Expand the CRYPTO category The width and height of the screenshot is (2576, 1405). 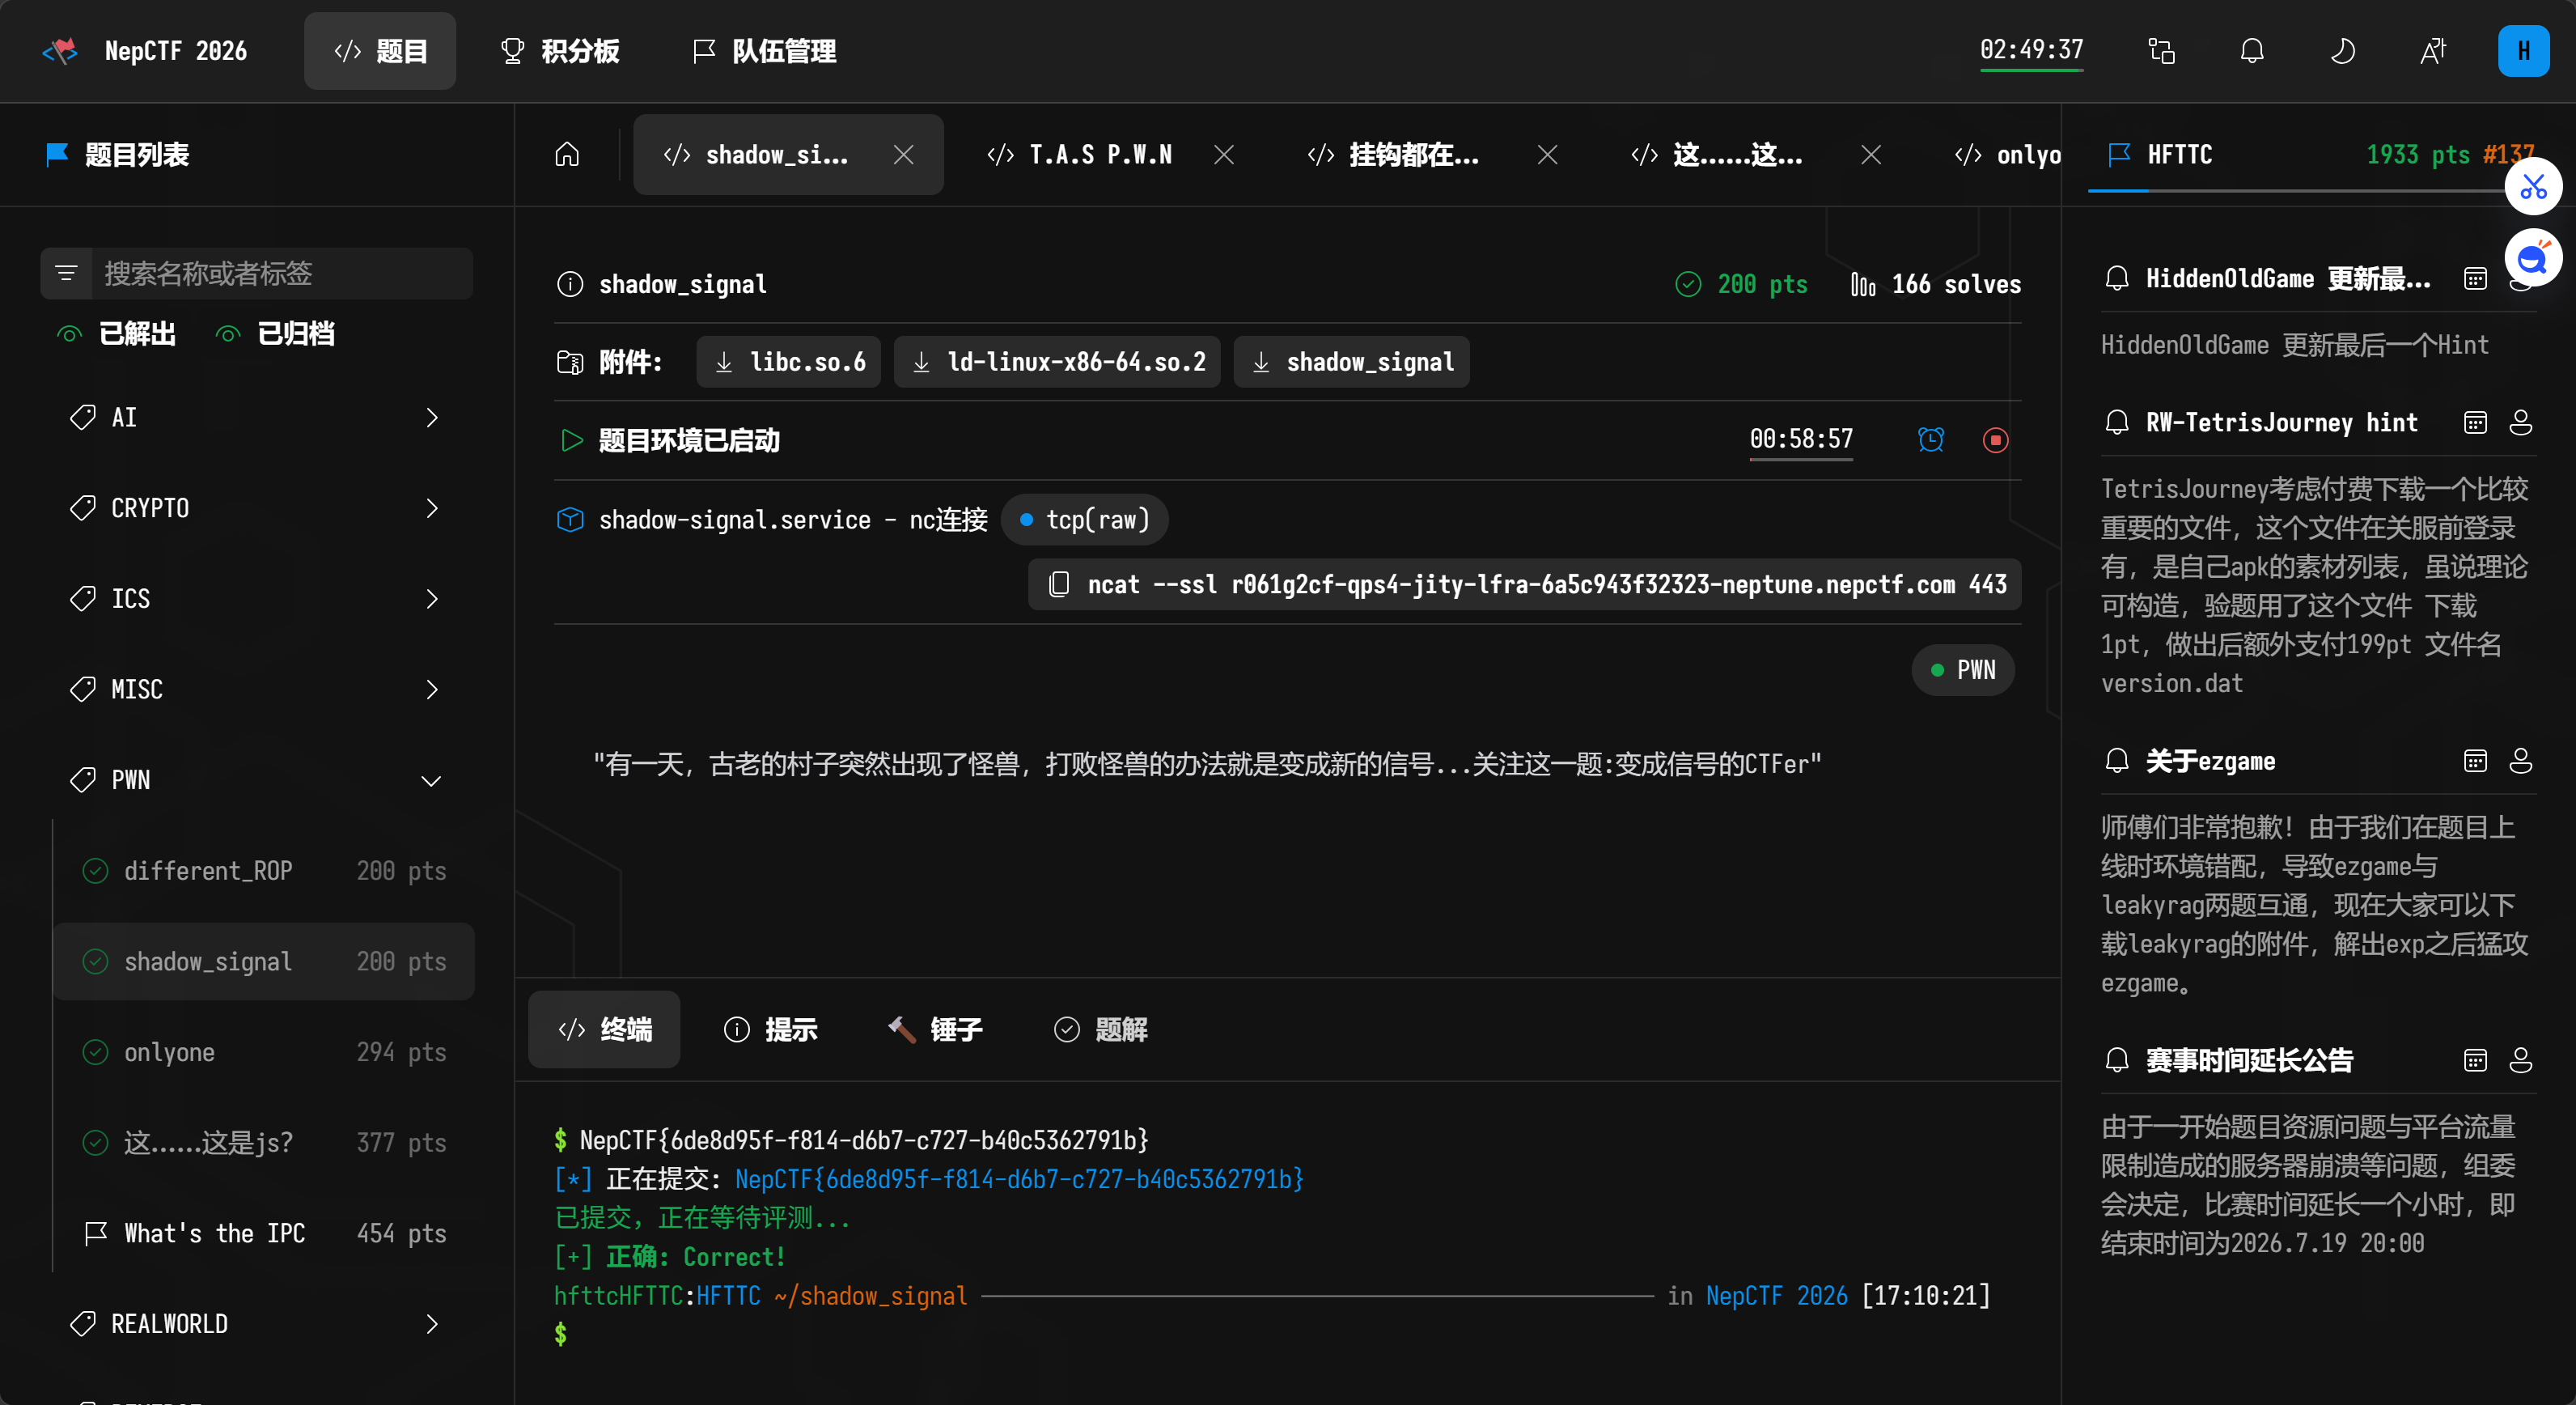tap(257, 508)
